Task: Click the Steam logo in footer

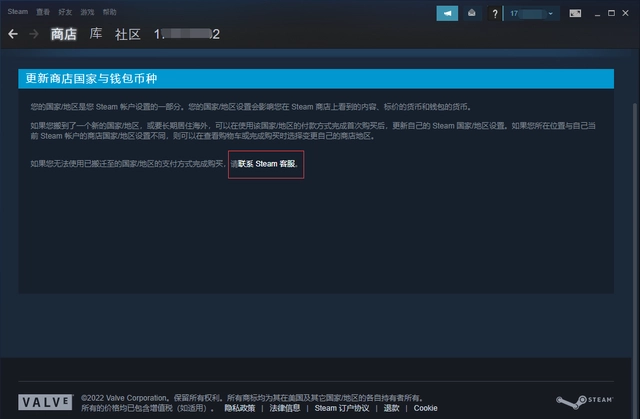Action: (x=588, y=402)
